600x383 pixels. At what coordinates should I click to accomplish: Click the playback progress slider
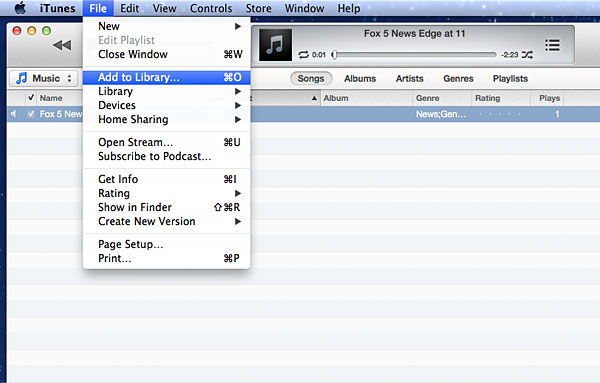pyautogui.click(x=414, y=55)
